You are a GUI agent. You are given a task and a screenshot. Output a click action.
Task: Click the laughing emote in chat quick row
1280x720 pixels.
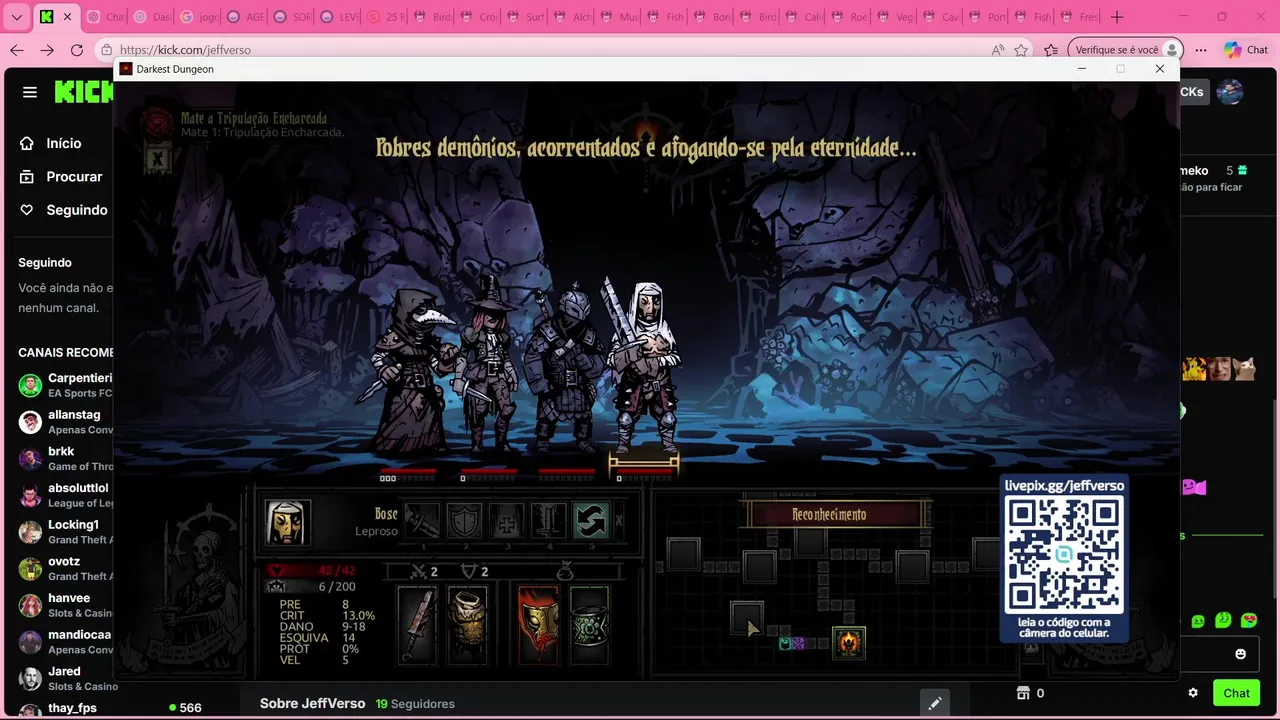pos(1222,620)
